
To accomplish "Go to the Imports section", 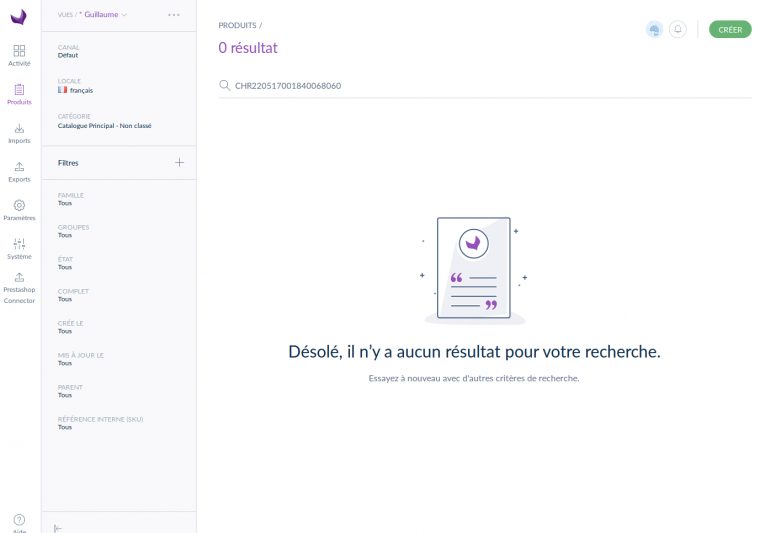I will click(19, 133).
